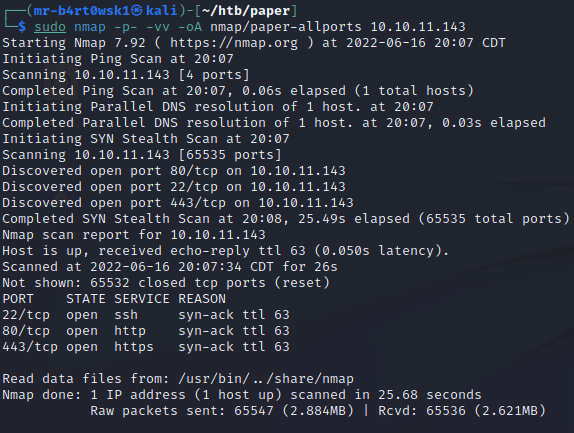Image resolution: width=574 pixels, height=433 pixels.
Task: Click the 'Discovered open port 443/tcp' line
Action: (x=178, y=203)
